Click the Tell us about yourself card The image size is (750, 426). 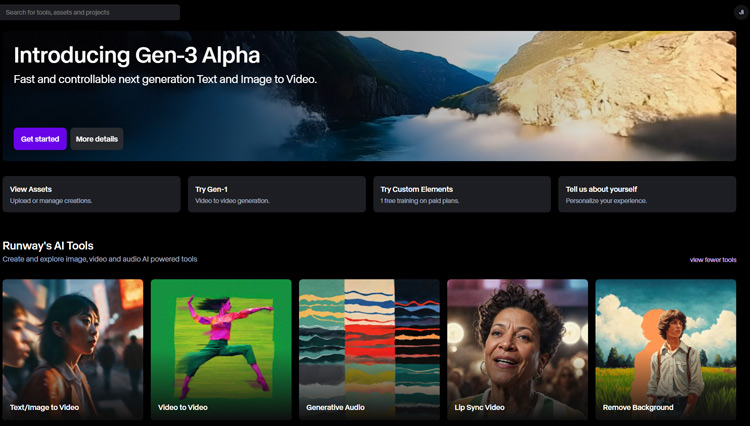[647, 194]
